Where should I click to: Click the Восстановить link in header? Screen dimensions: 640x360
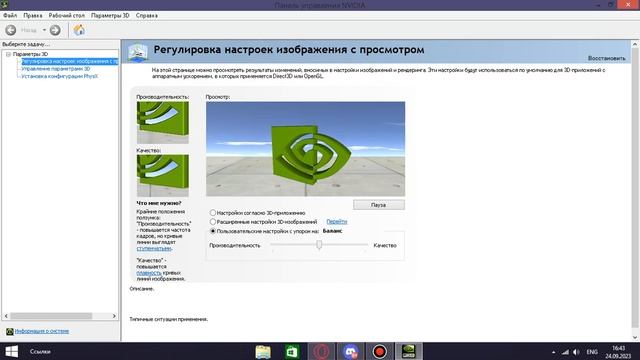tap(606, 58)
